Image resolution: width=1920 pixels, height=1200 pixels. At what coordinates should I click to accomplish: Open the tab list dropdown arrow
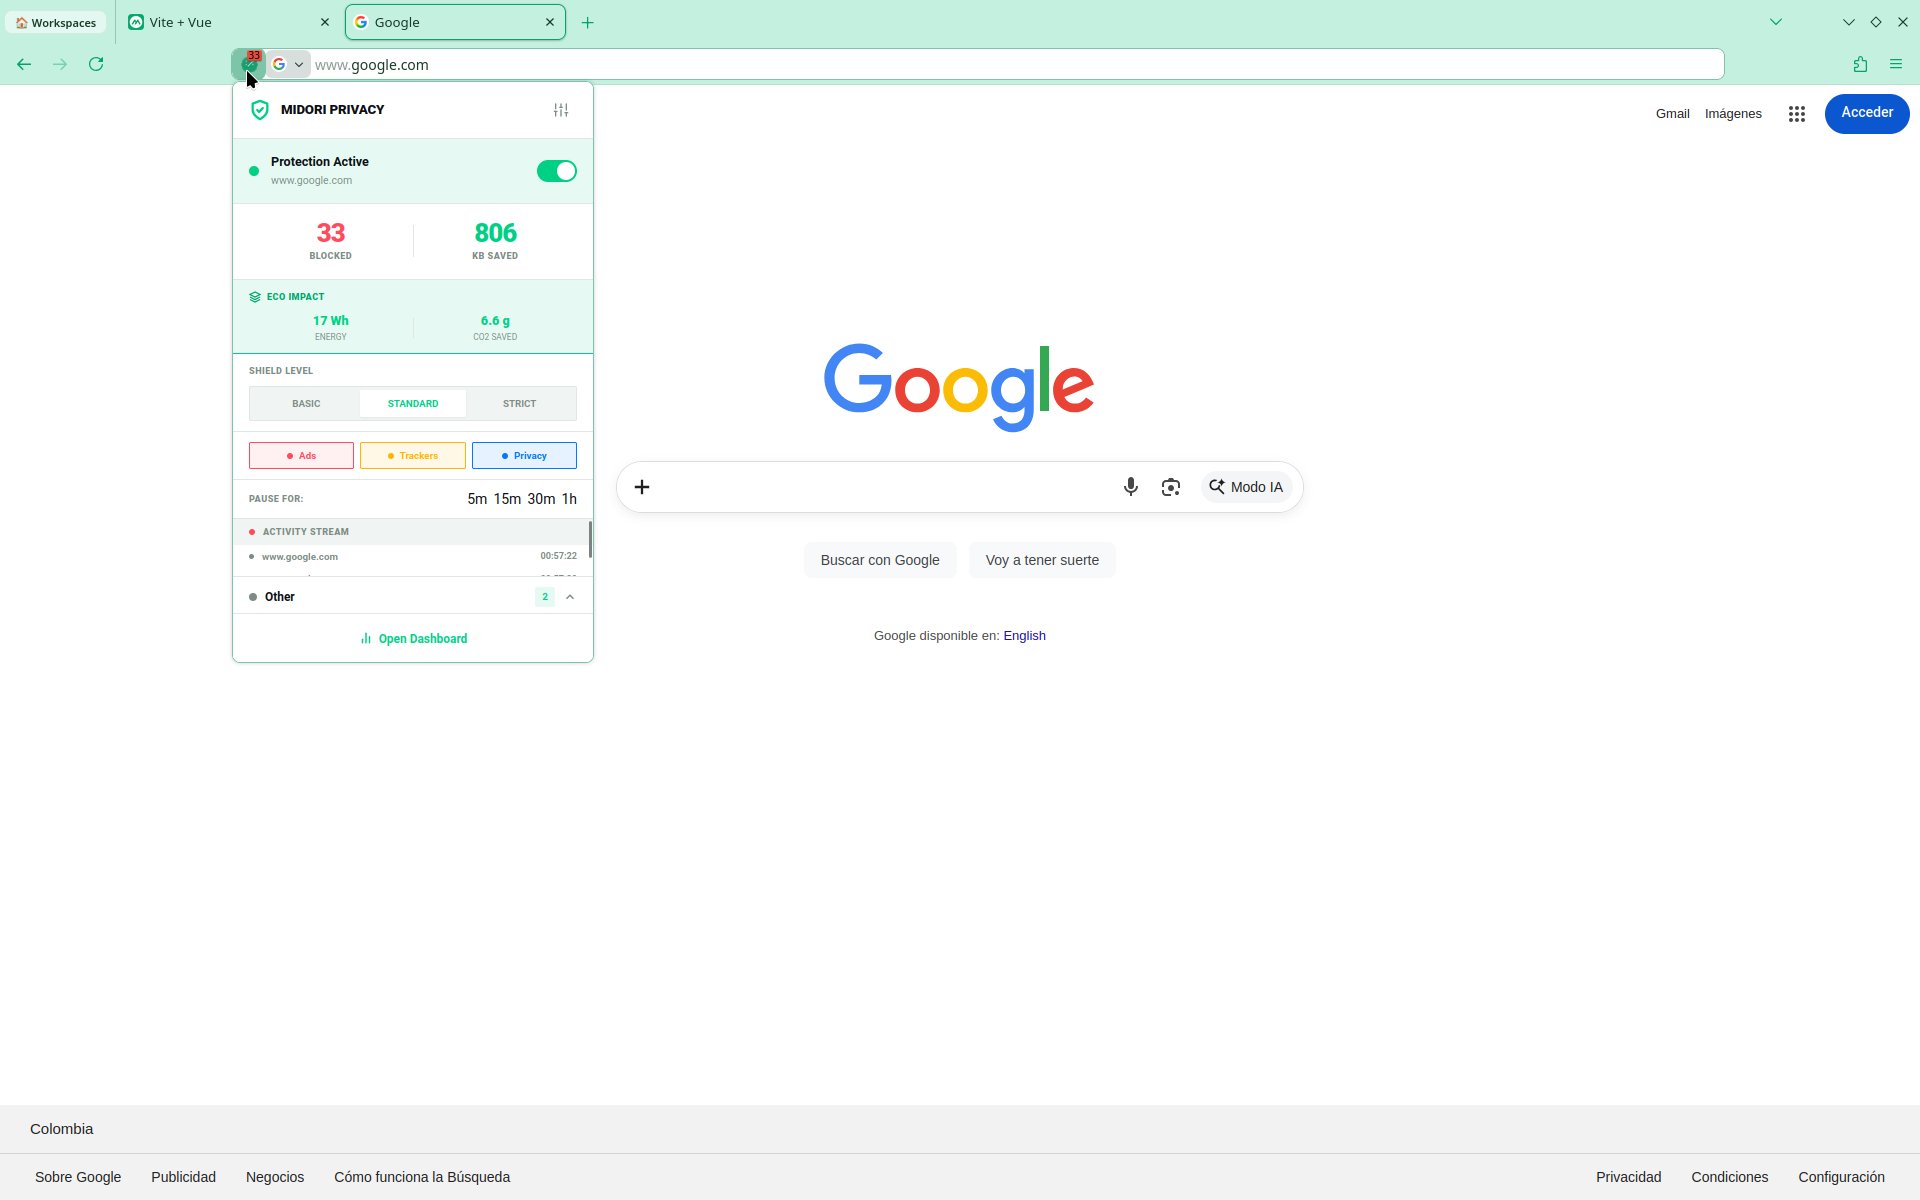pos(1775,22)
